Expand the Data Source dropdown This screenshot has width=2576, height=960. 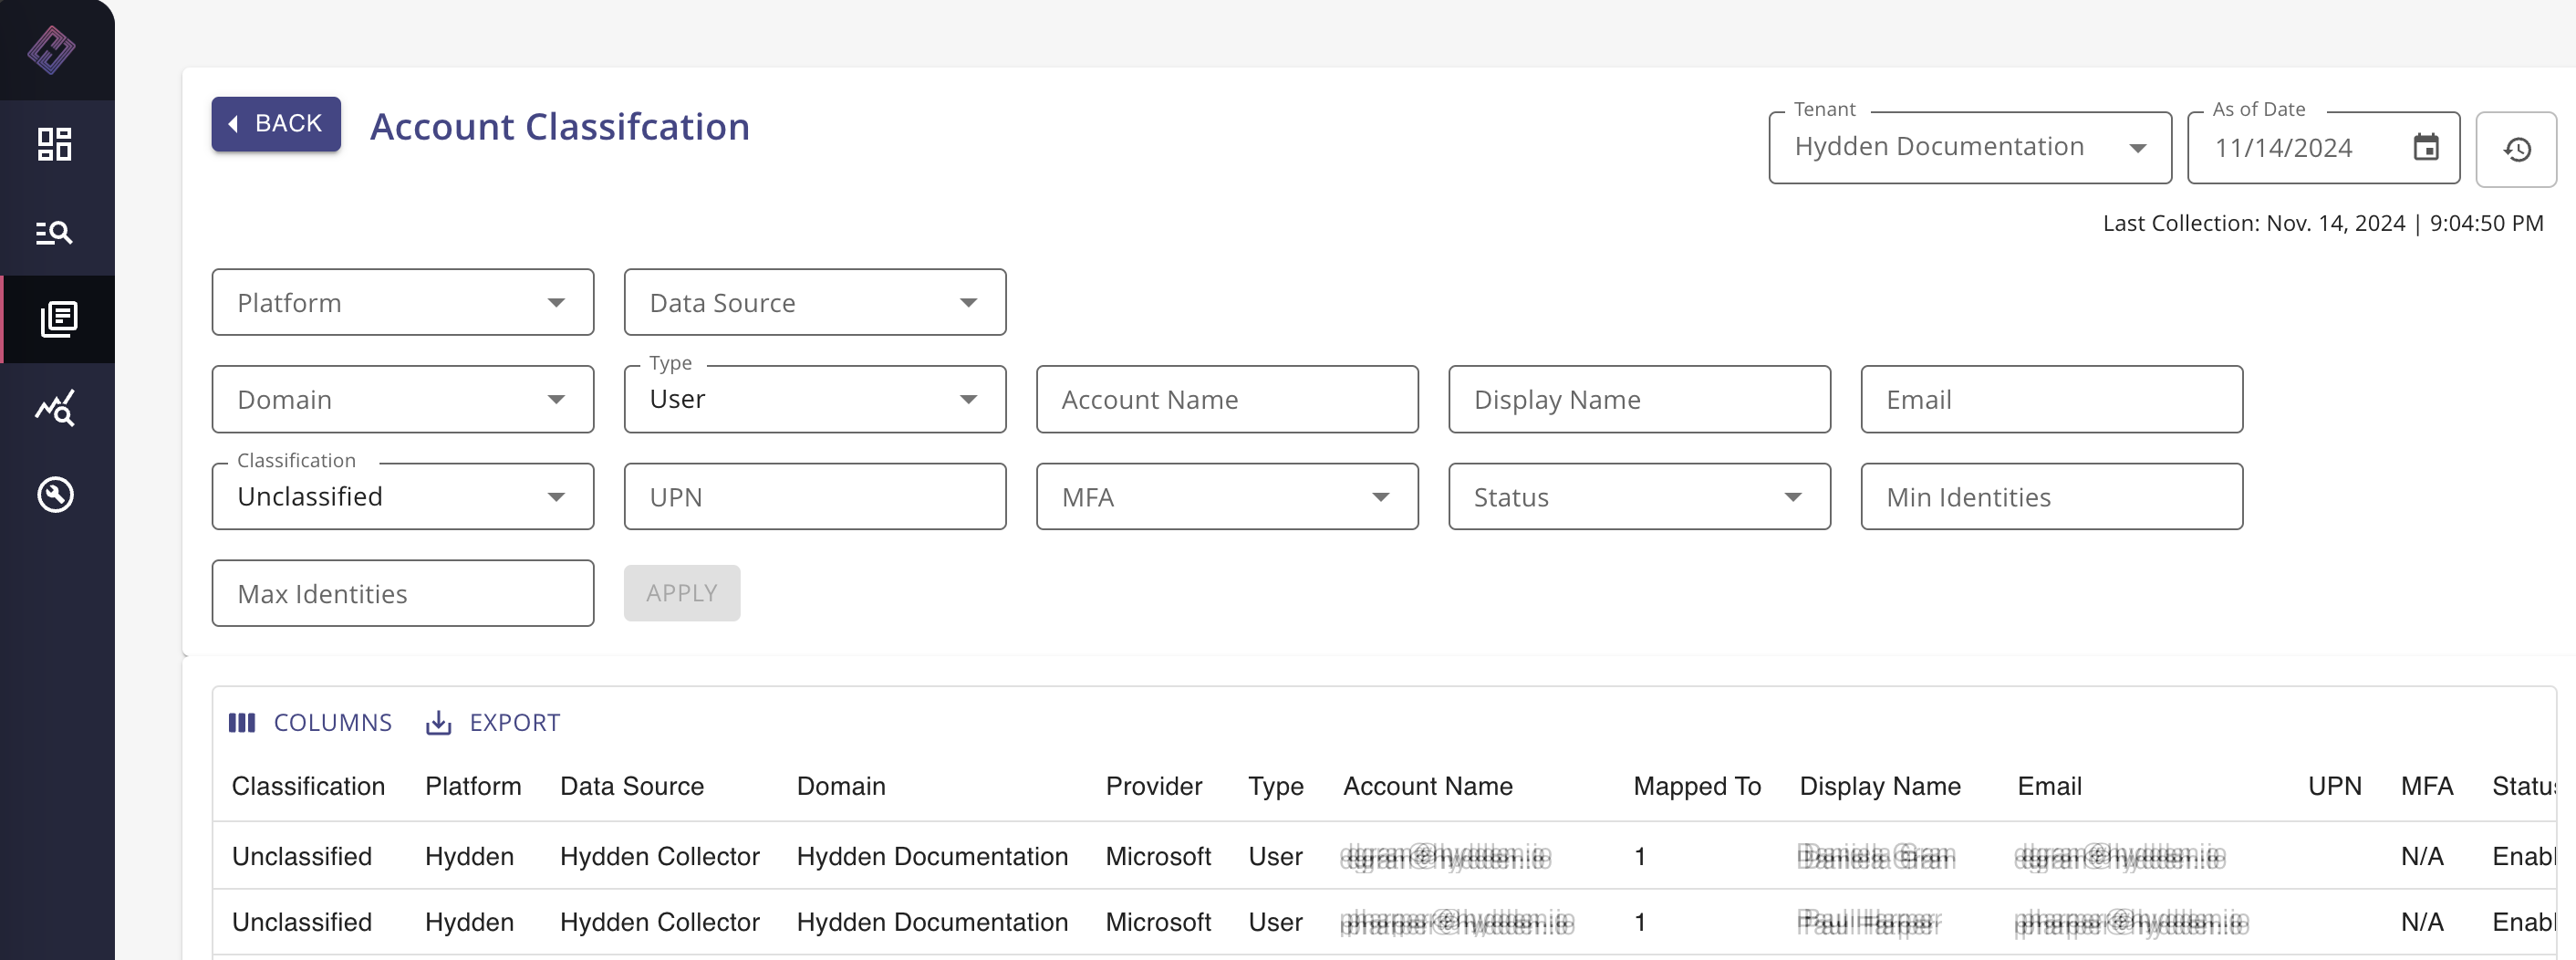(814, 302)
